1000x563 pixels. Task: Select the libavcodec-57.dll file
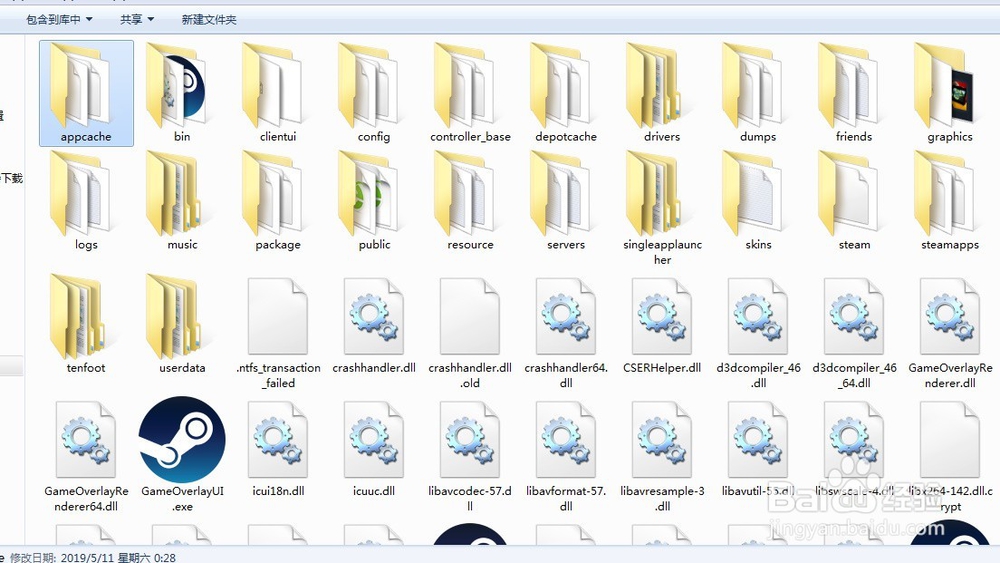pyautogui.click(x=470, y=456)
